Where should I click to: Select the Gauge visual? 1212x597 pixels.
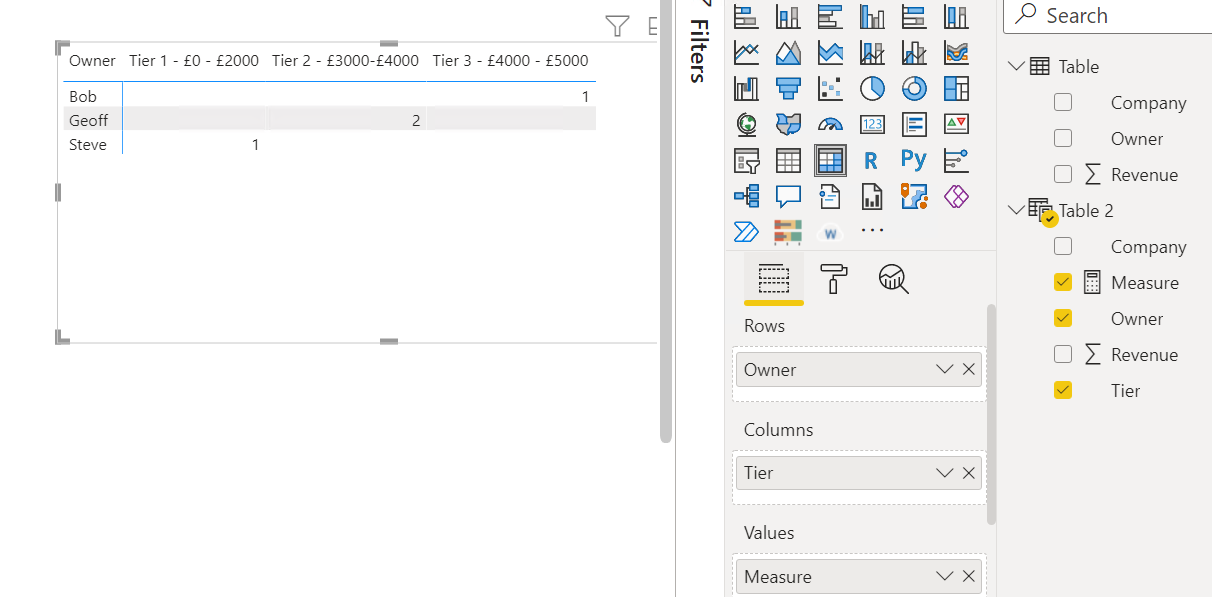point(830,124)
